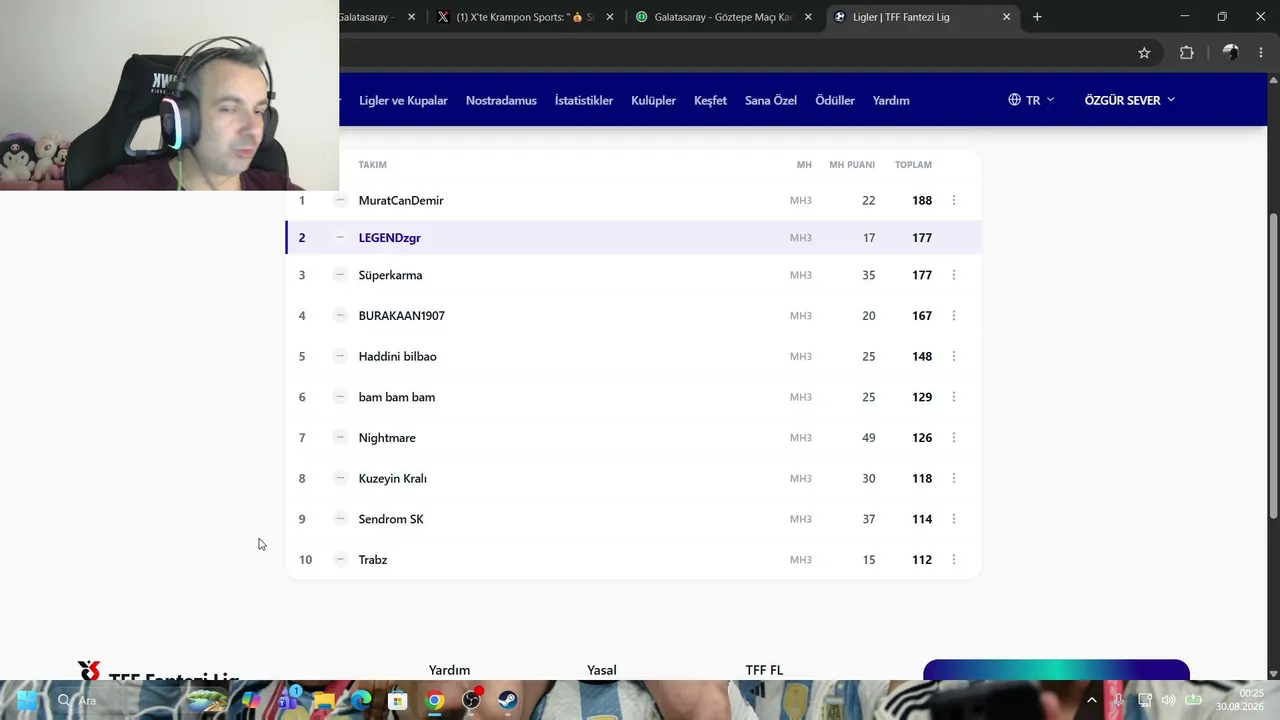Open the Nostradamus menu item
Image resolution: width=1280 pixels, height=720 pixels.
(501, 100)
